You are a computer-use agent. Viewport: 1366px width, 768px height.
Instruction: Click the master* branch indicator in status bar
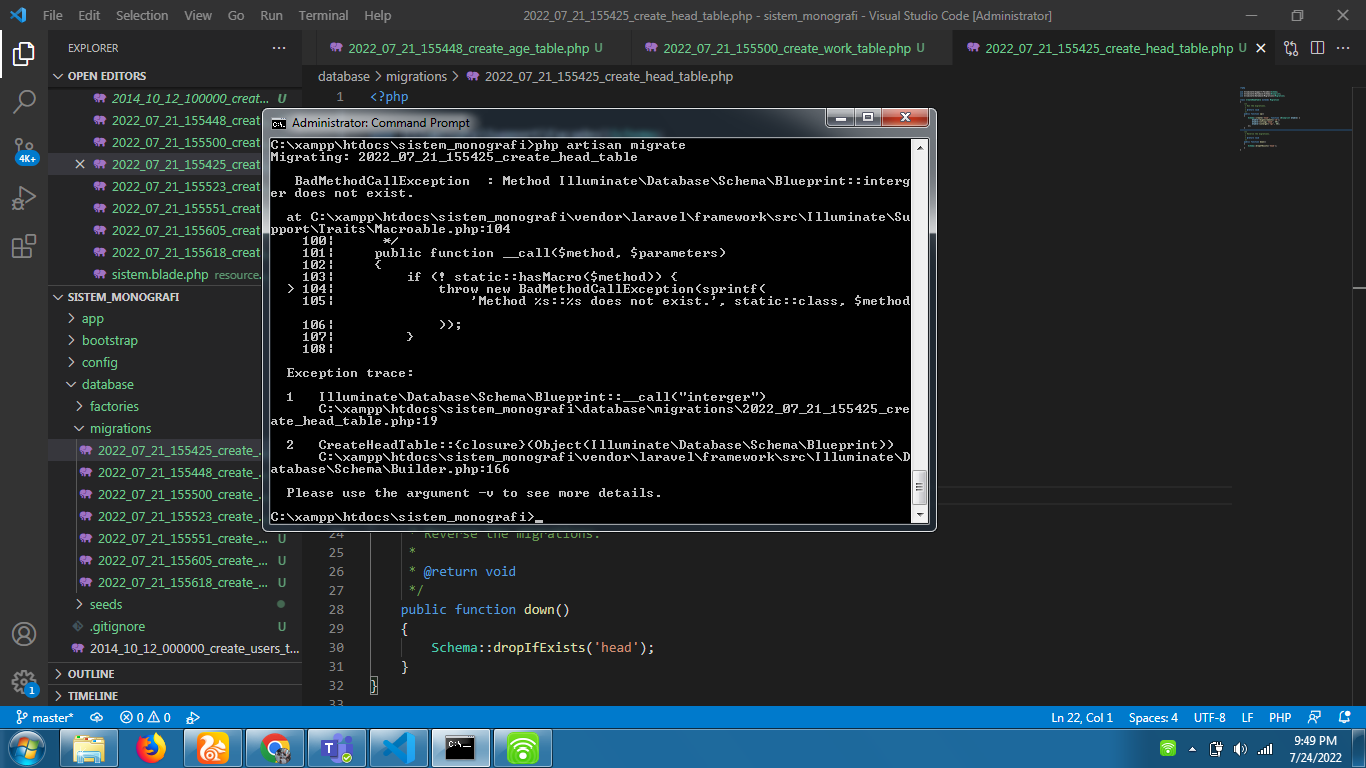tap(45, 717)
